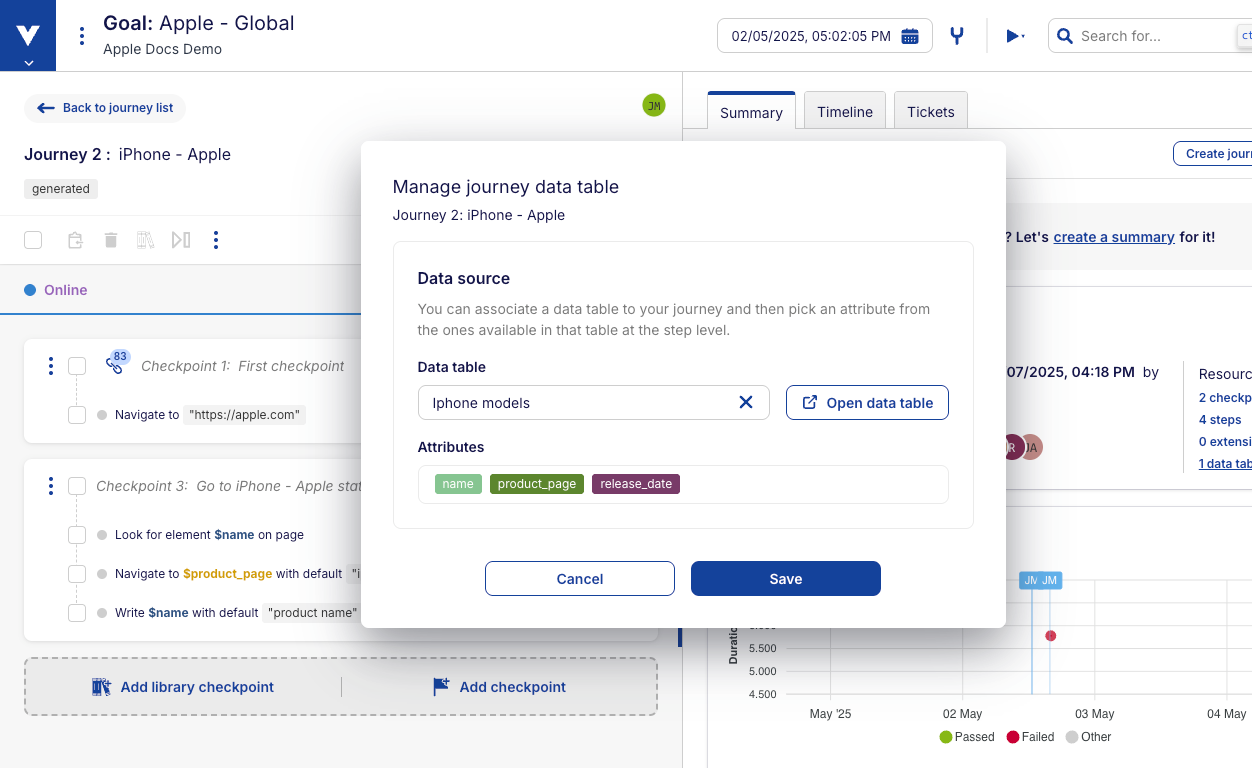Clear the Iphone models data table selection
1252x768 pixels.
point(745,402)
